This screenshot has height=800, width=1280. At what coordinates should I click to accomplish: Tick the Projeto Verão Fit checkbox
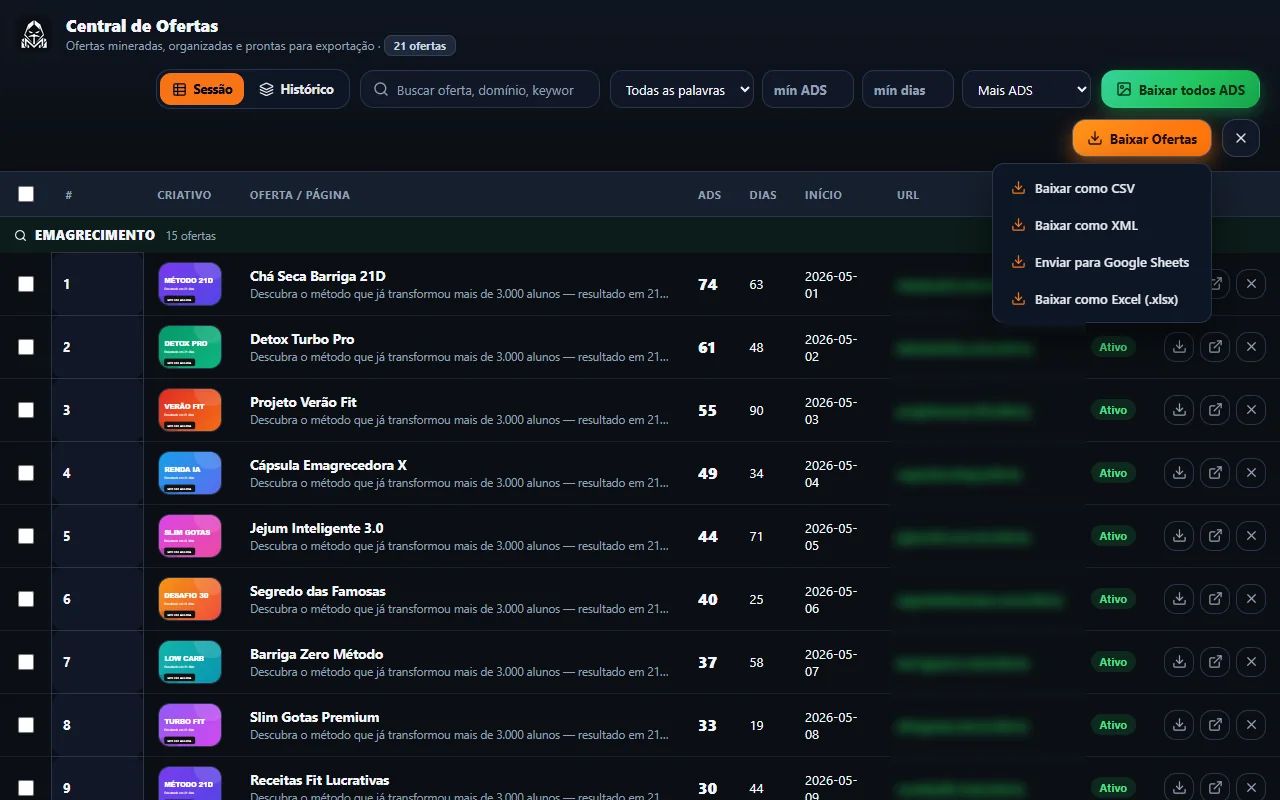[x=26, y=410]
